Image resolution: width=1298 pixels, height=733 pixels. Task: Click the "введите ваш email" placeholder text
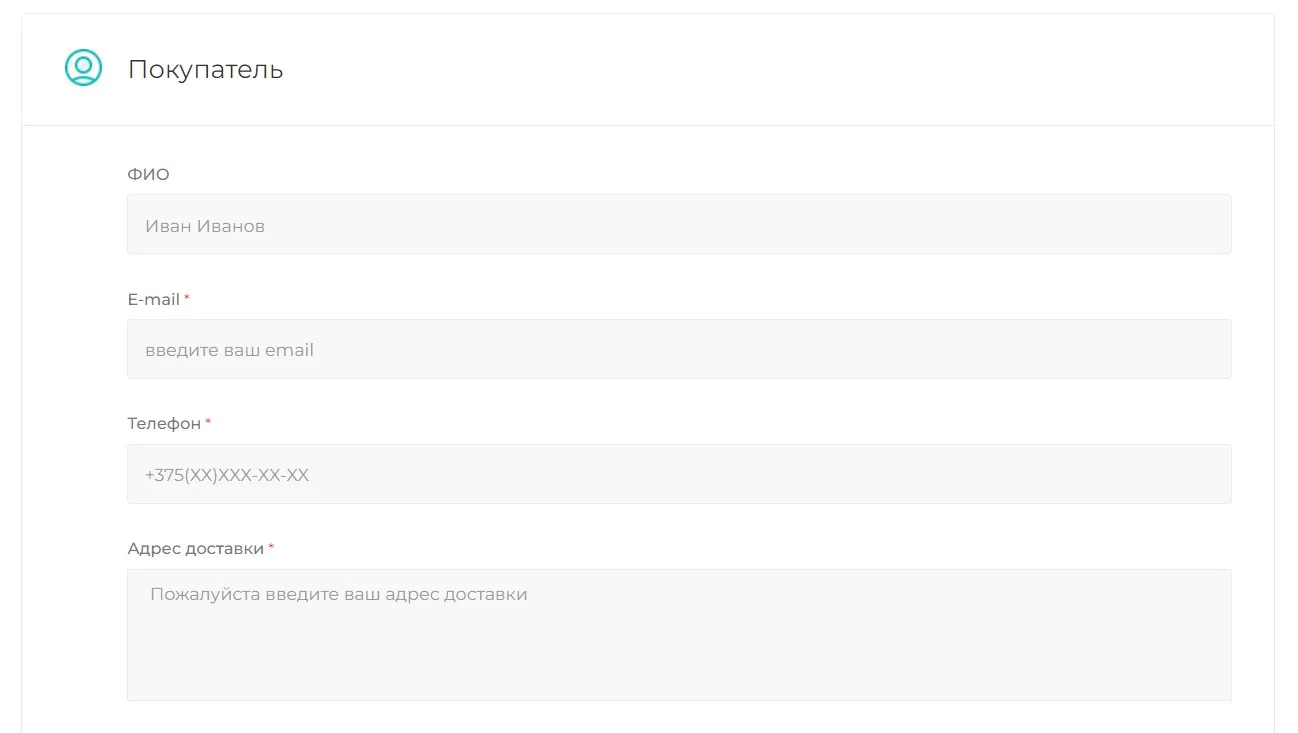click(x=229, y=351)
